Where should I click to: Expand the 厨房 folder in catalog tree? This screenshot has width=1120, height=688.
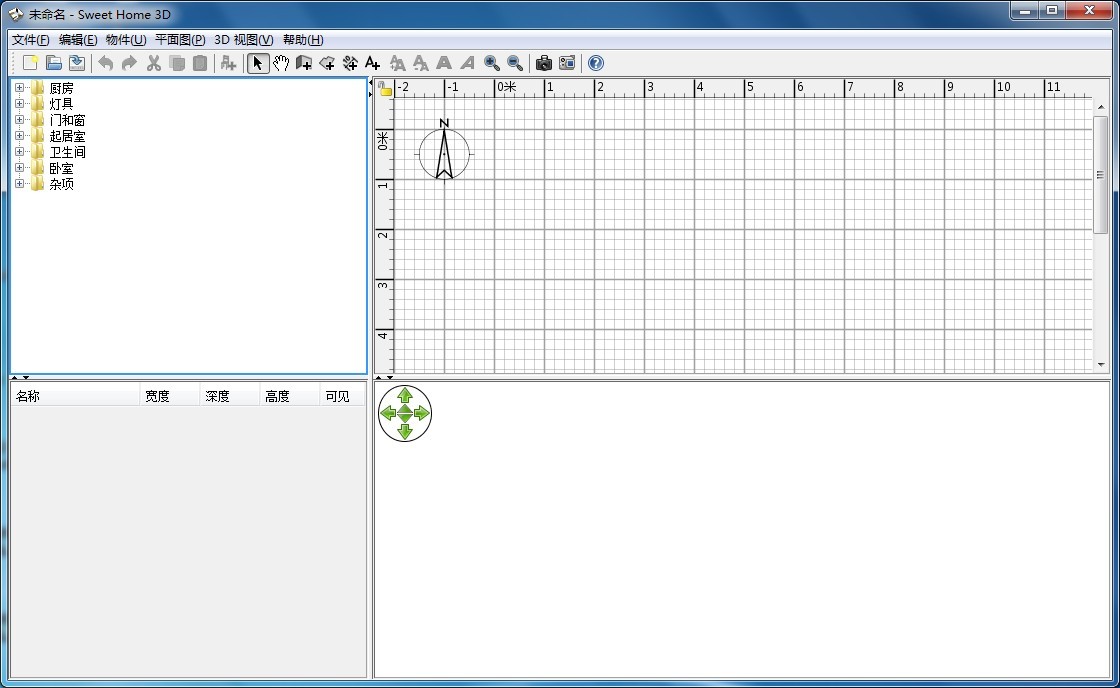pos(19,88)
